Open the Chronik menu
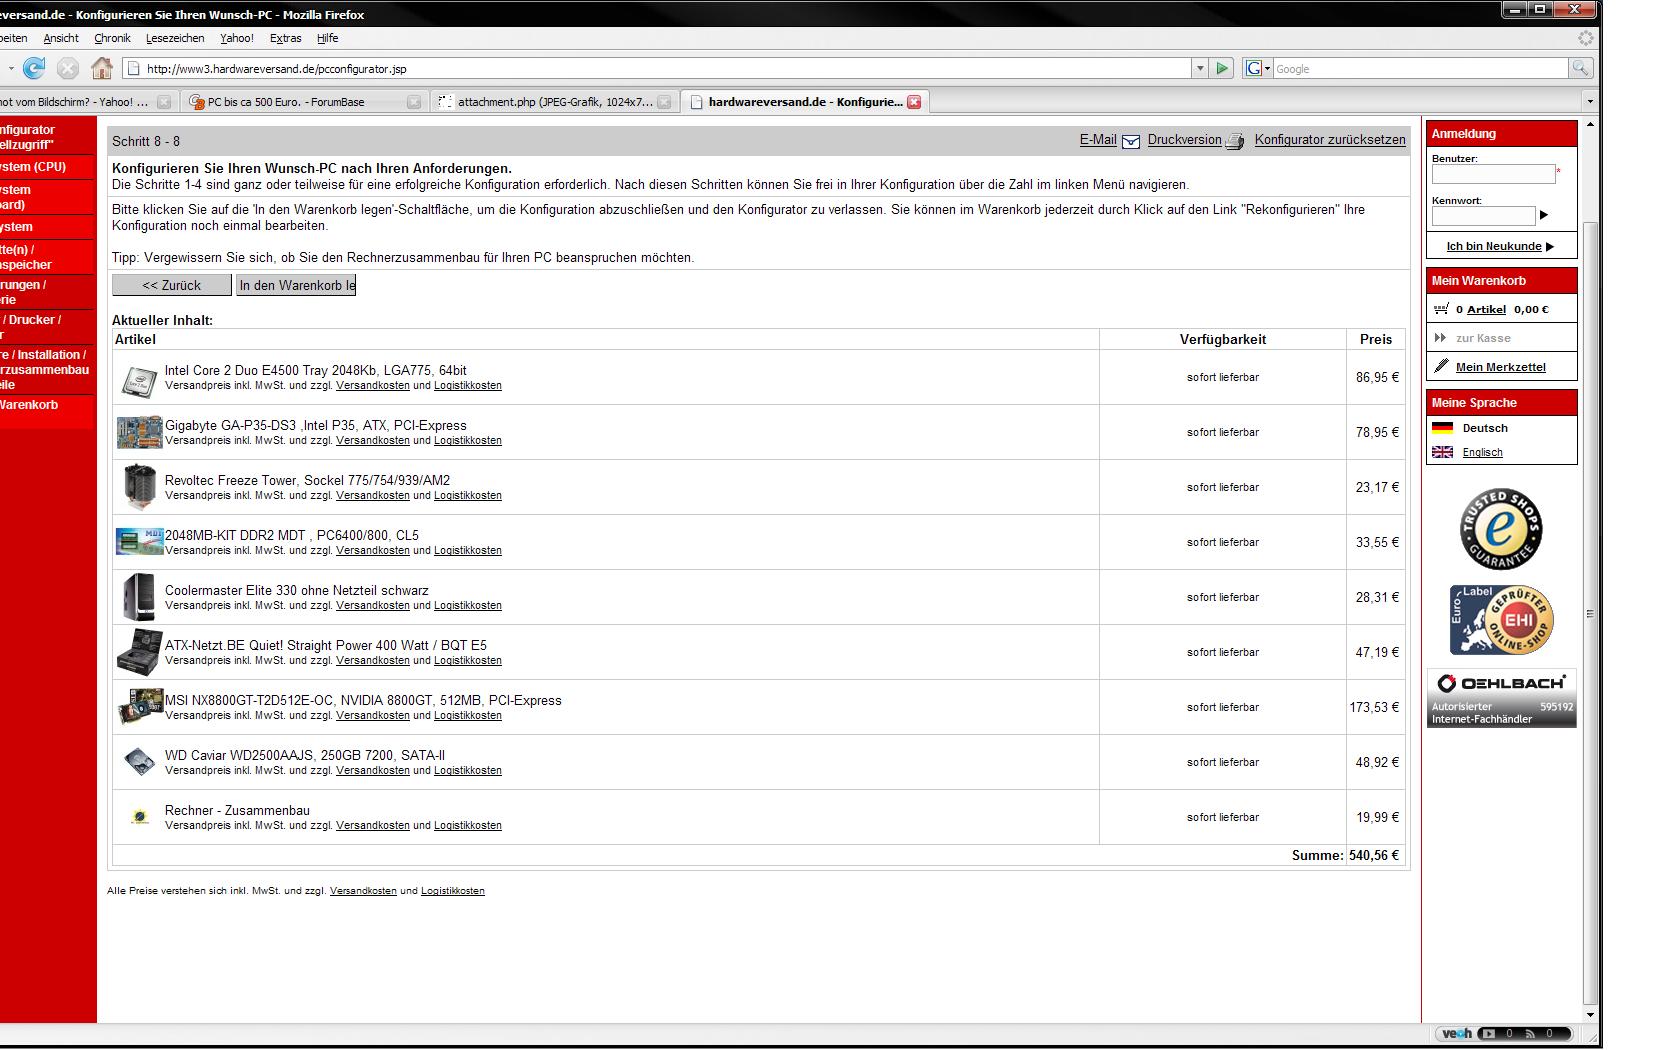Viewport: 1680px width, 1050px height. 112,38
